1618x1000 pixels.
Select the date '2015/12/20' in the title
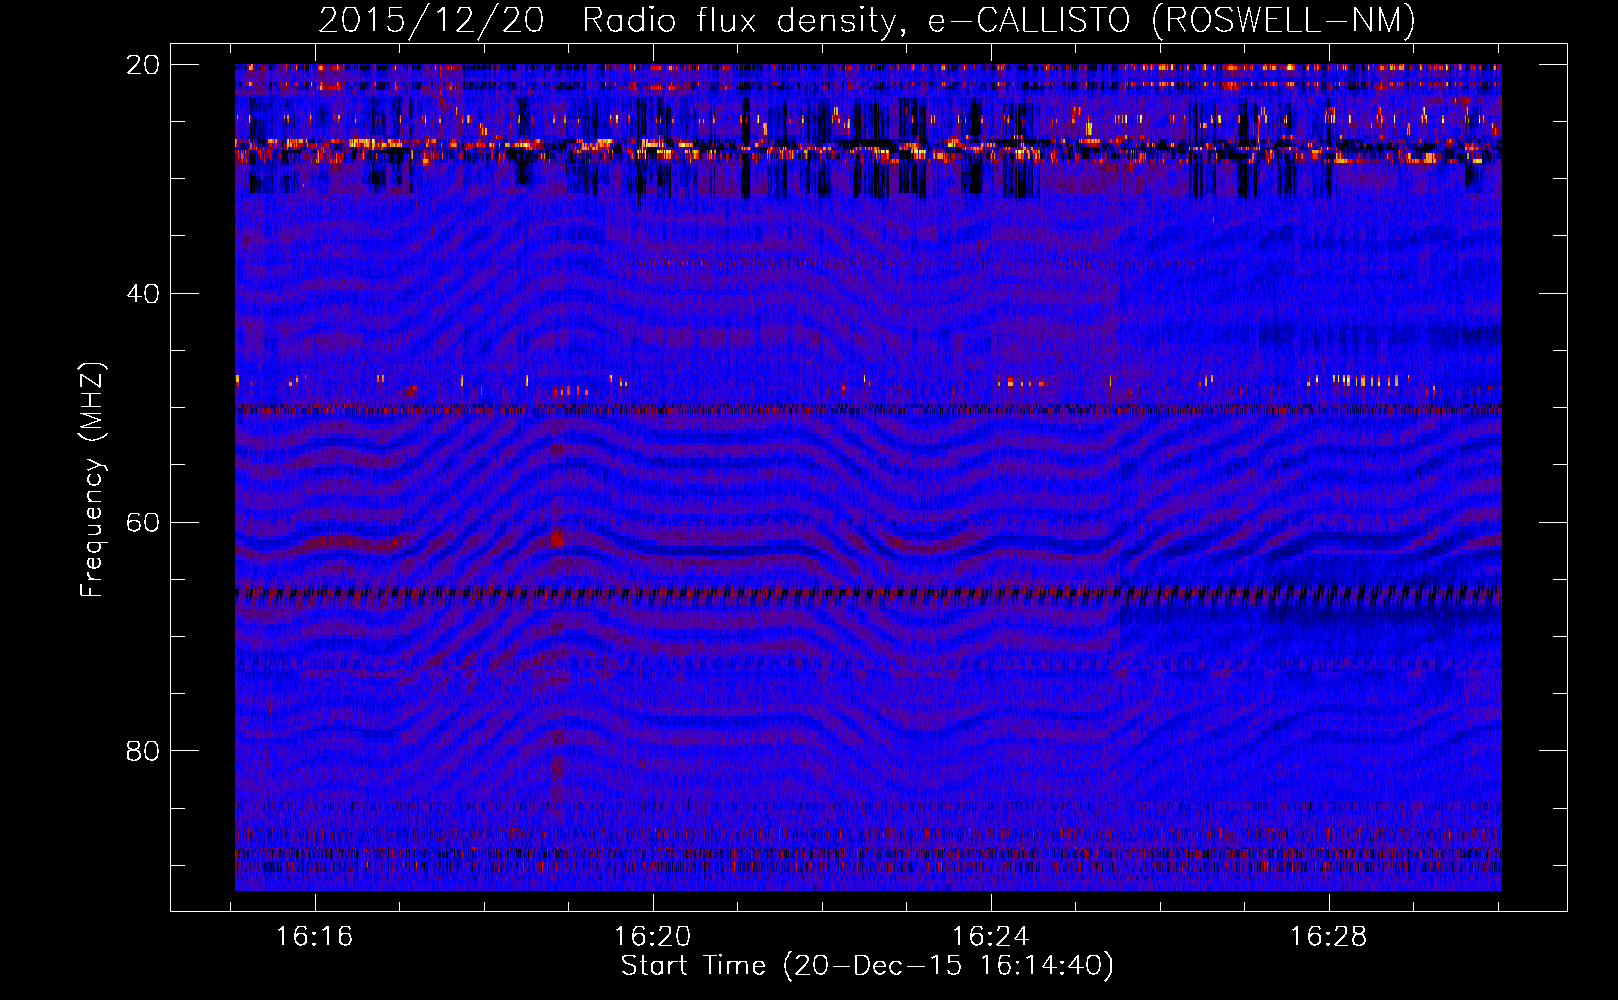tap(431, 20)
